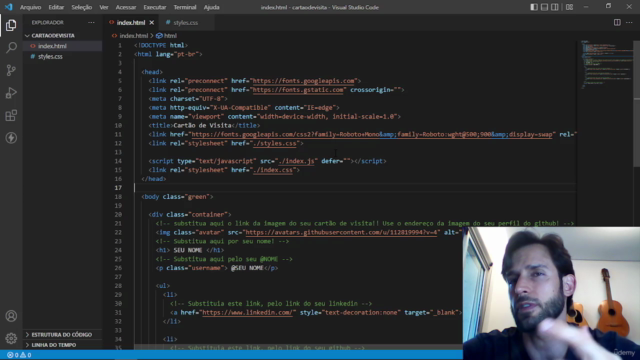The width and height of the screenshot is (640, 360).
Task: Open the Arquivo menu
Action: tap(31, 7)
